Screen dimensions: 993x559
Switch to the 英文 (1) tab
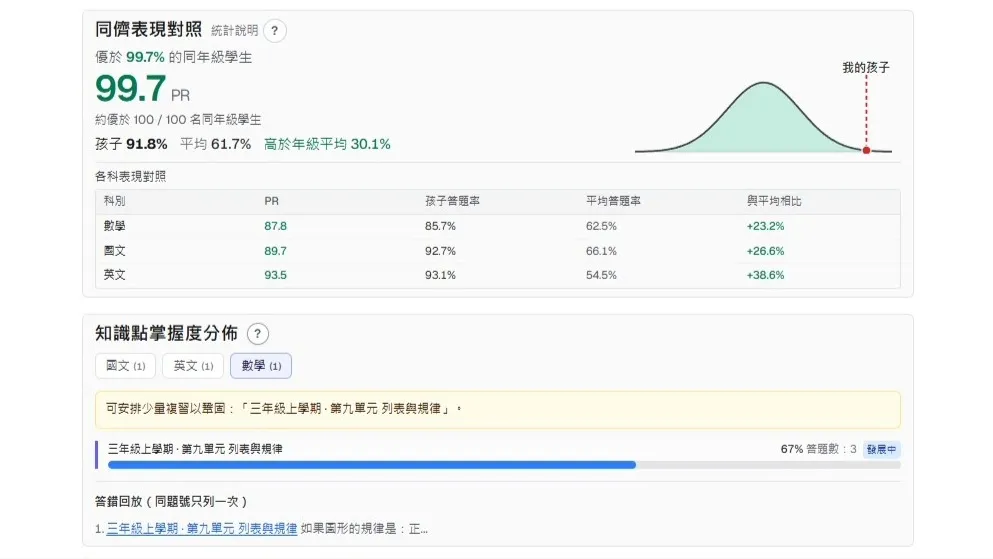(193, 366)
